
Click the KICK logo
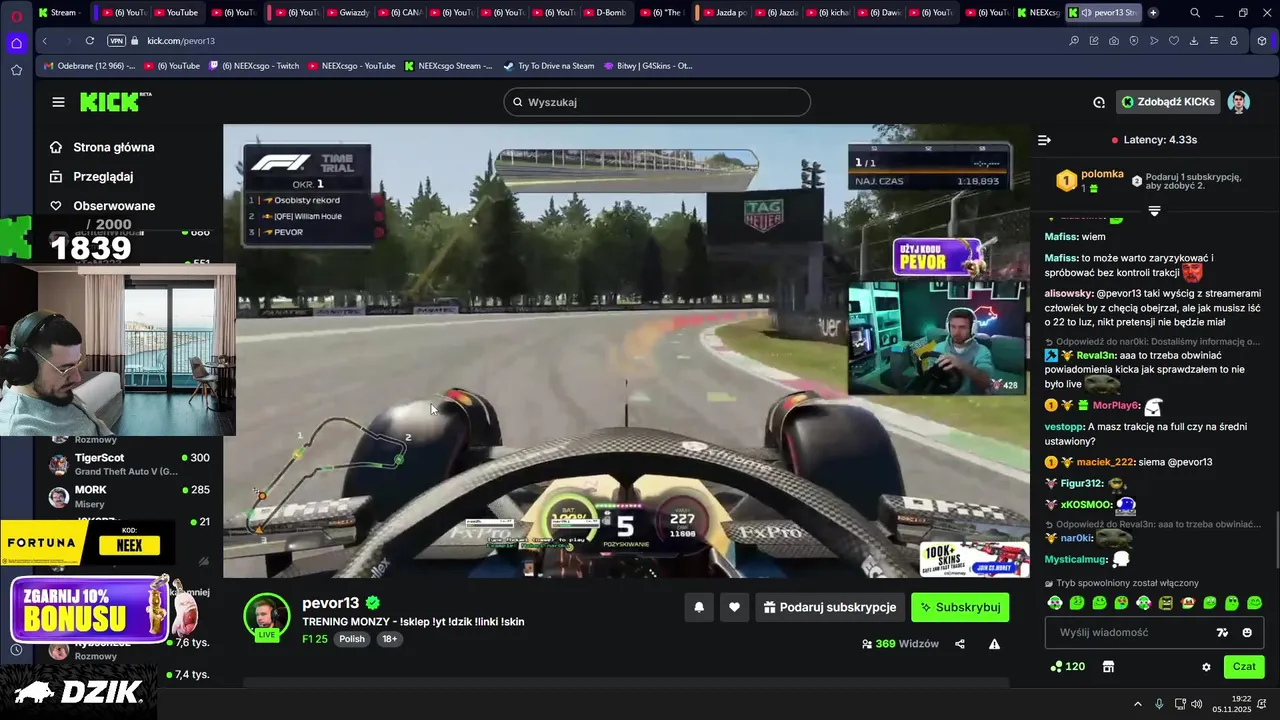(115, 102)
